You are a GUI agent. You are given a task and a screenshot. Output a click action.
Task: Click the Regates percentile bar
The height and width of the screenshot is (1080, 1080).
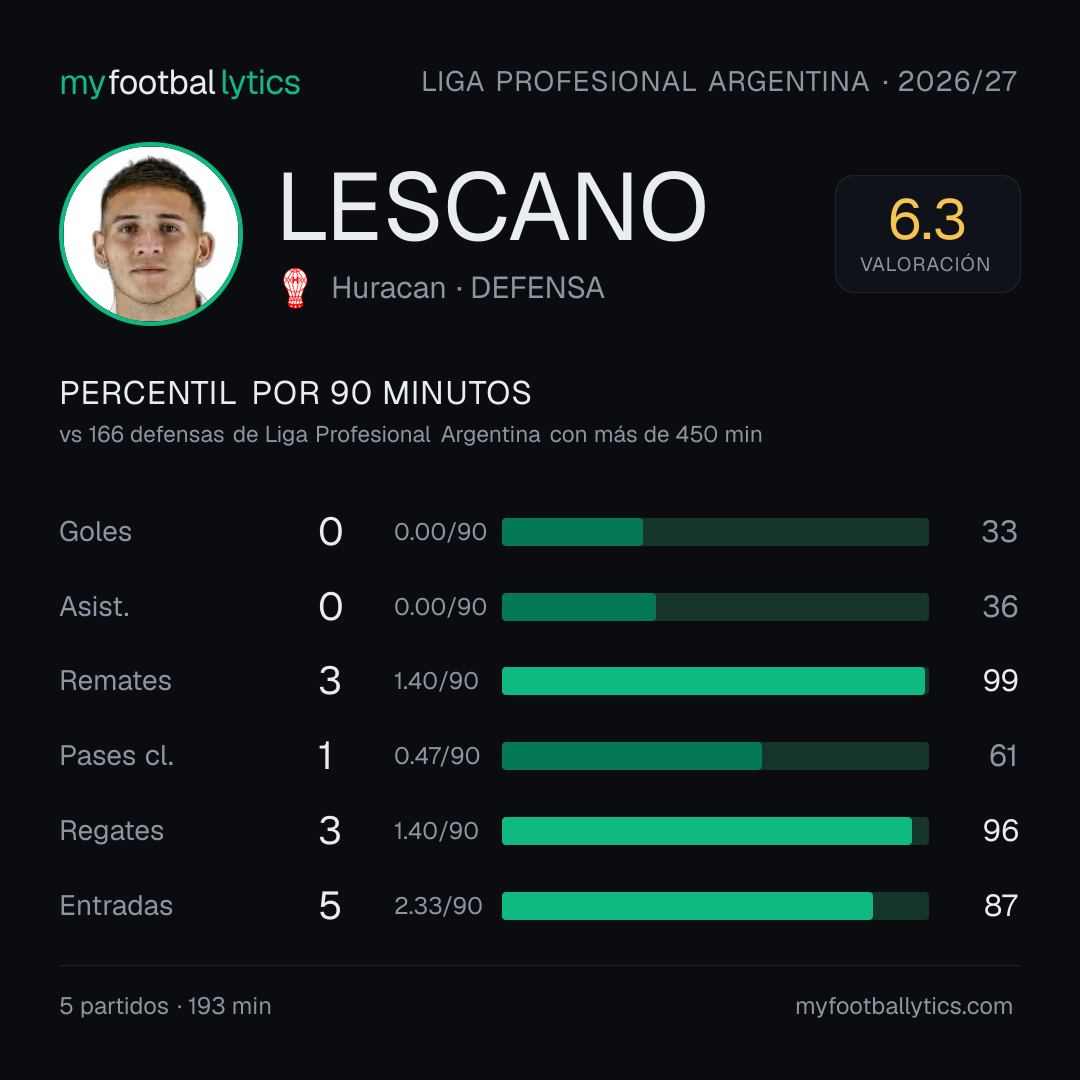(715, 831)
